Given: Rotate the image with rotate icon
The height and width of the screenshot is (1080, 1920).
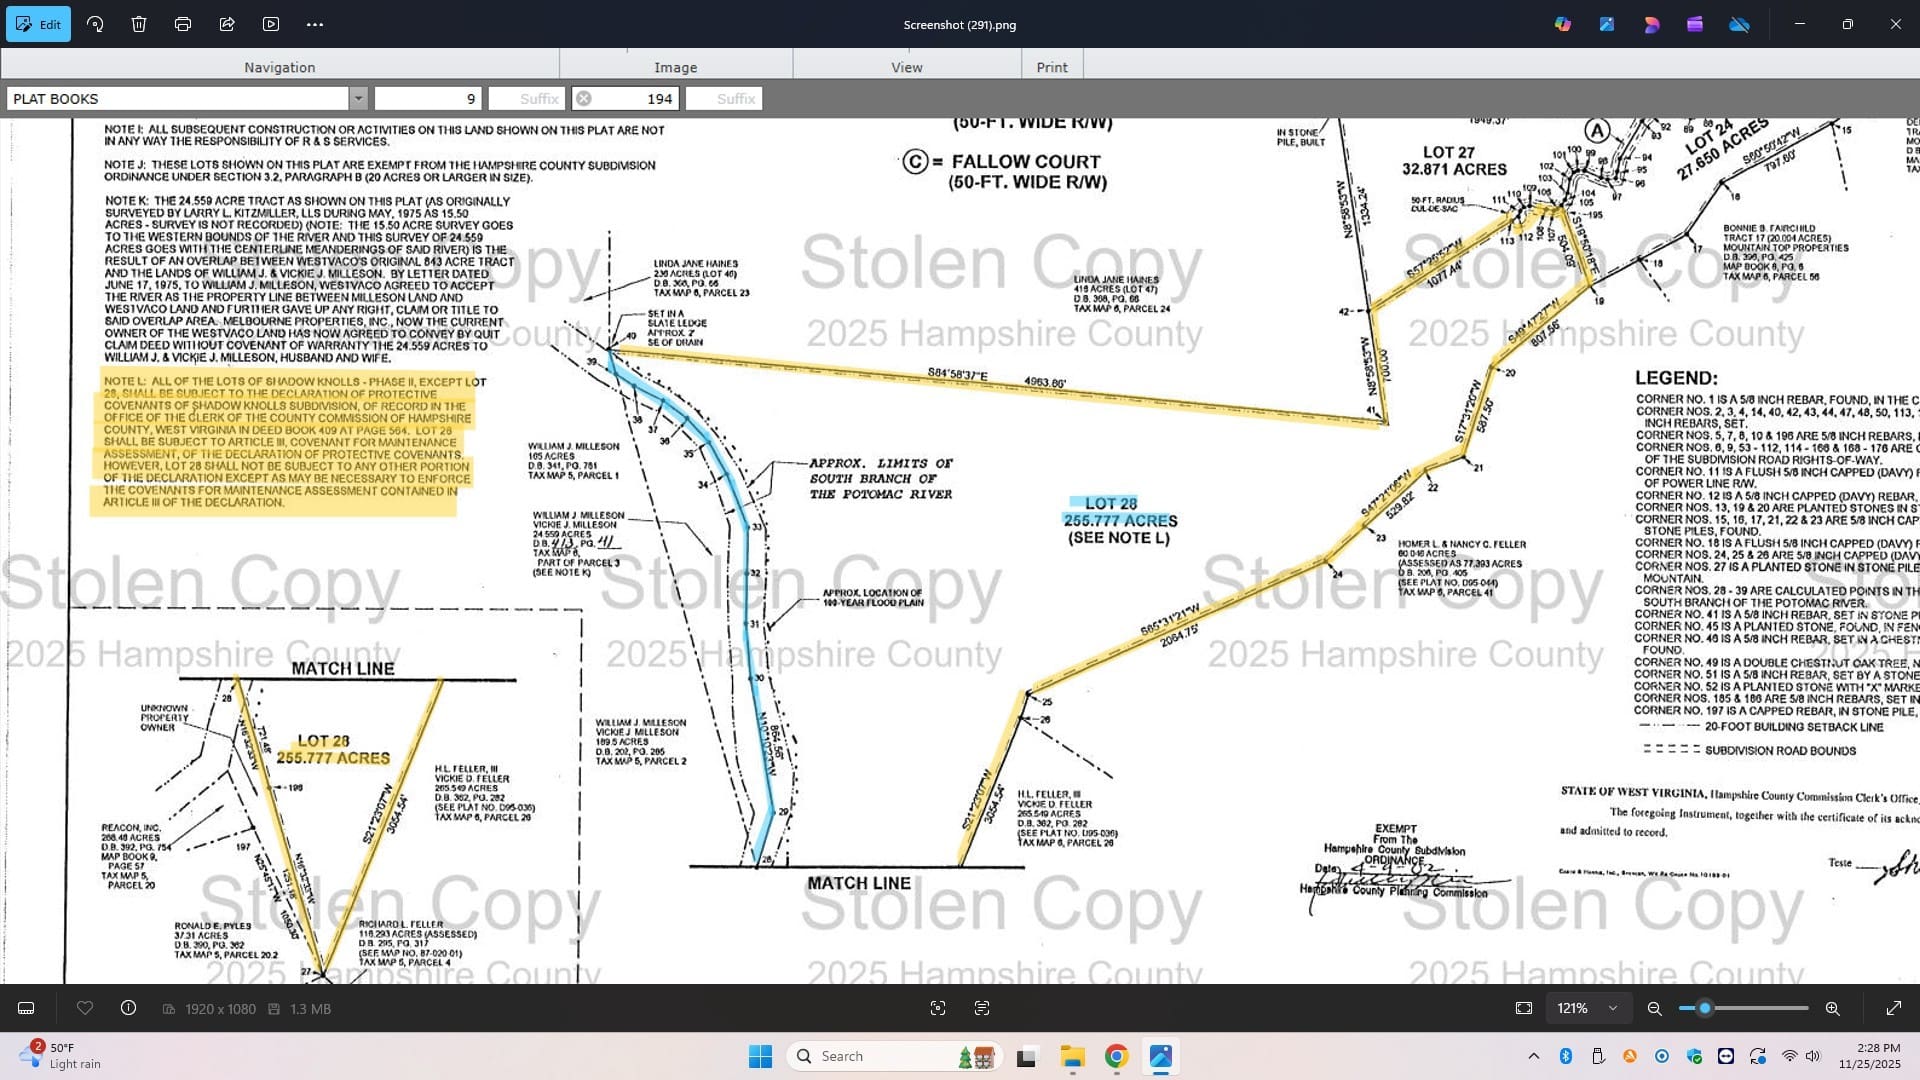Looking at the screenshot, I should (95, 24).
